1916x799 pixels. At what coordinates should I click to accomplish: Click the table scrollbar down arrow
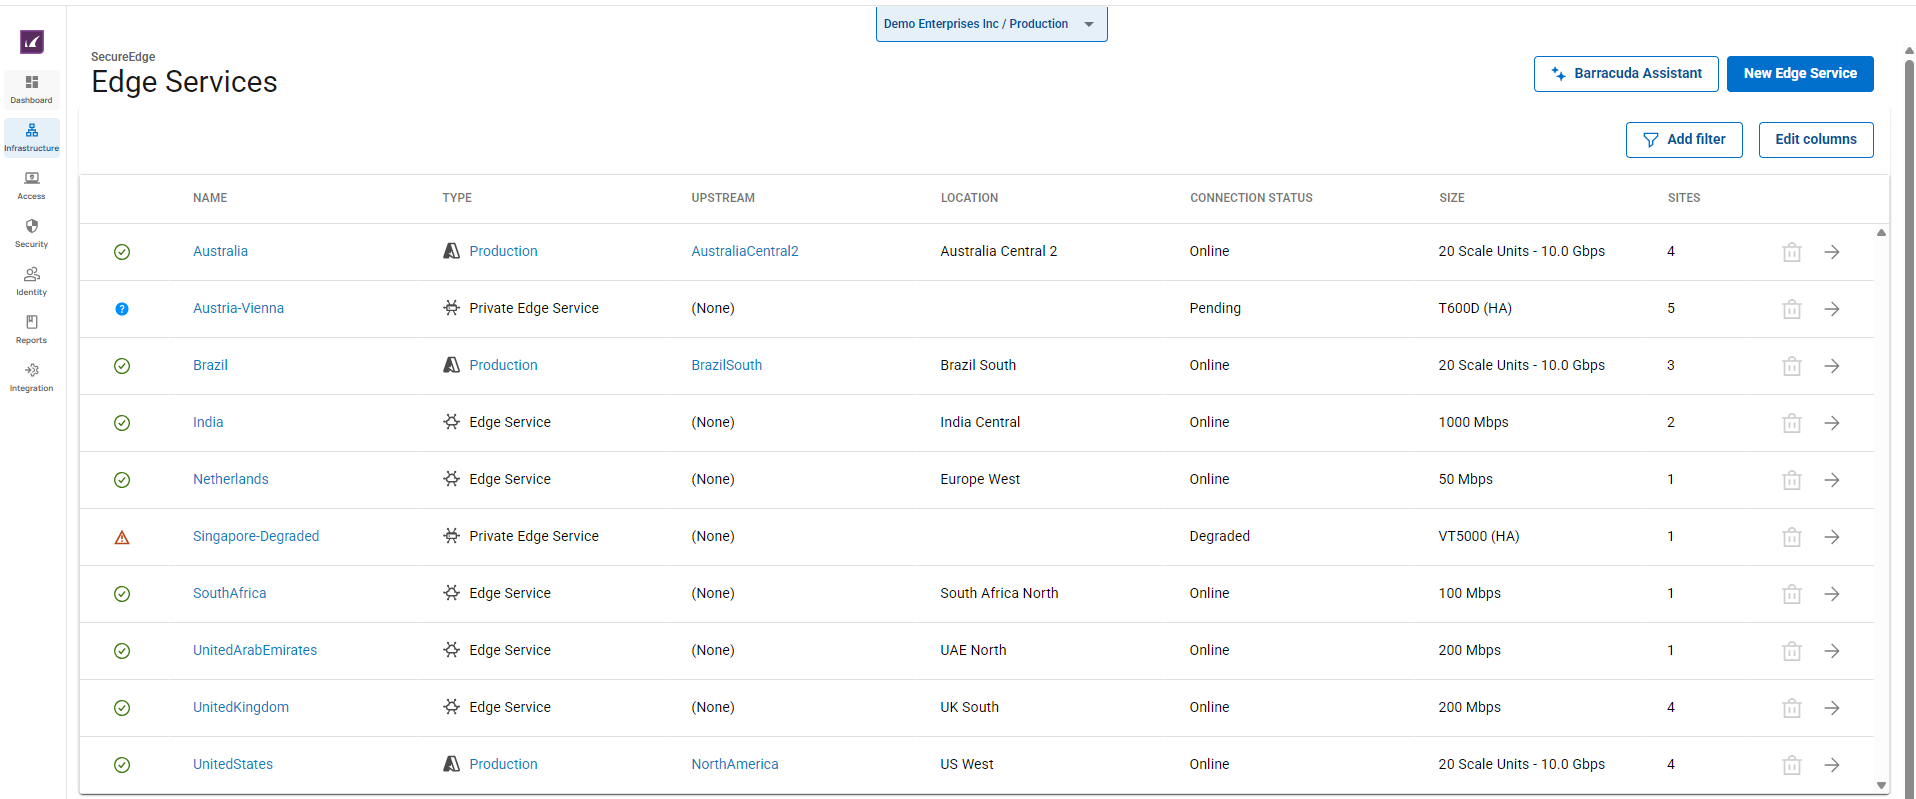1881,786
